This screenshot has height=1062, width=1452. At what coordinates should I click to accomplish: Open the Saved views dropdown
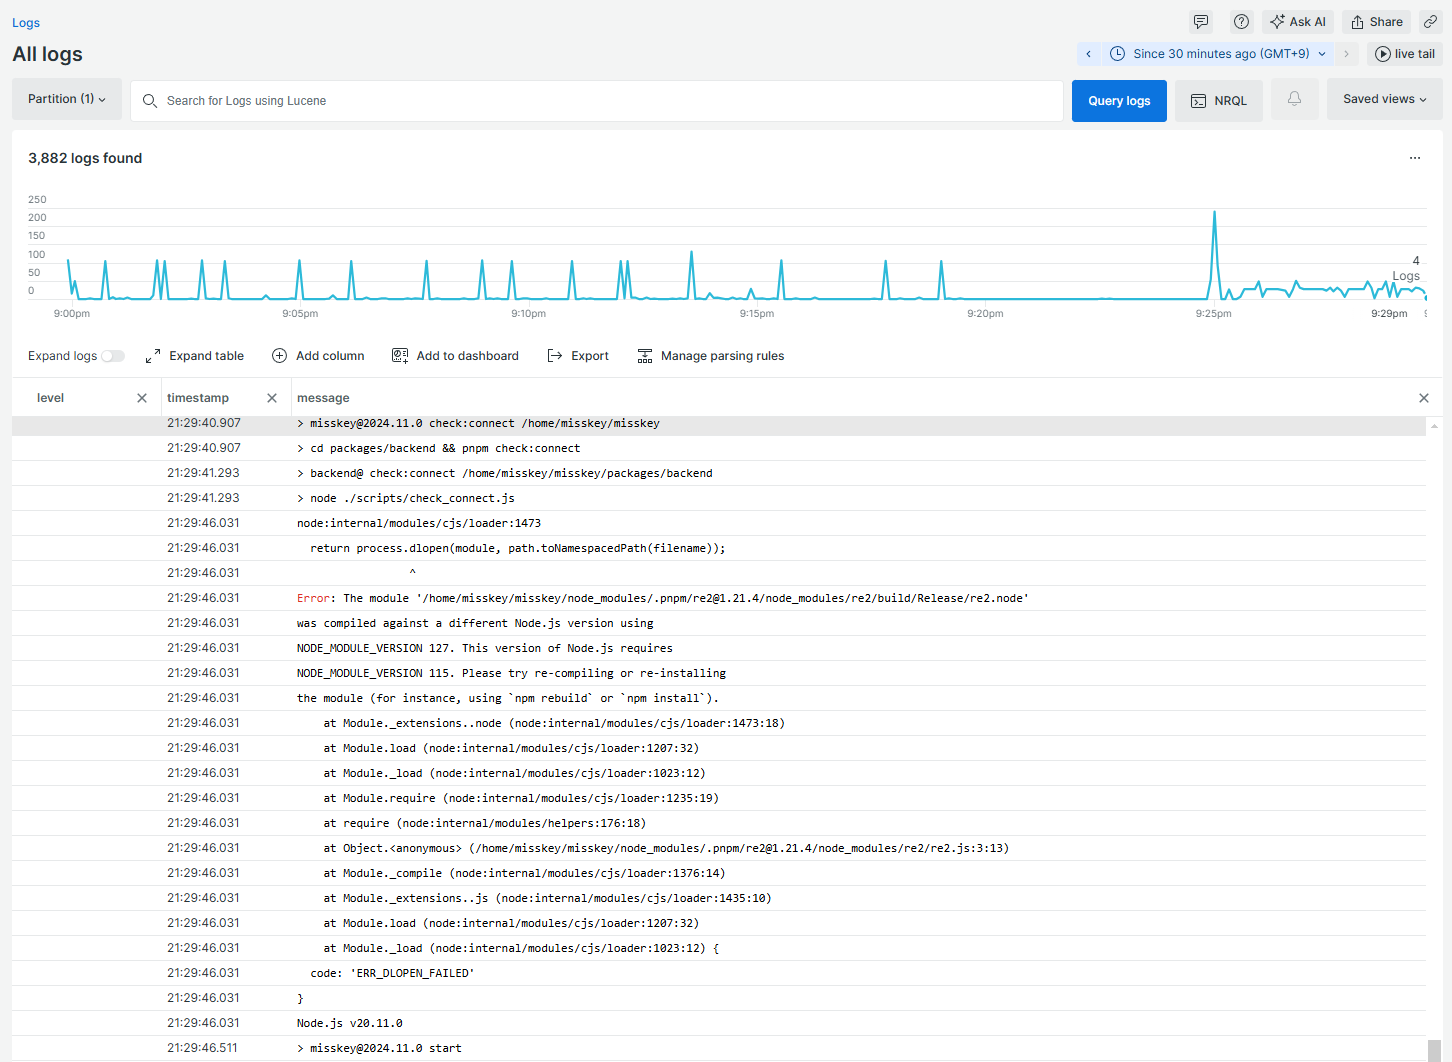click(x=1383, y=99)
